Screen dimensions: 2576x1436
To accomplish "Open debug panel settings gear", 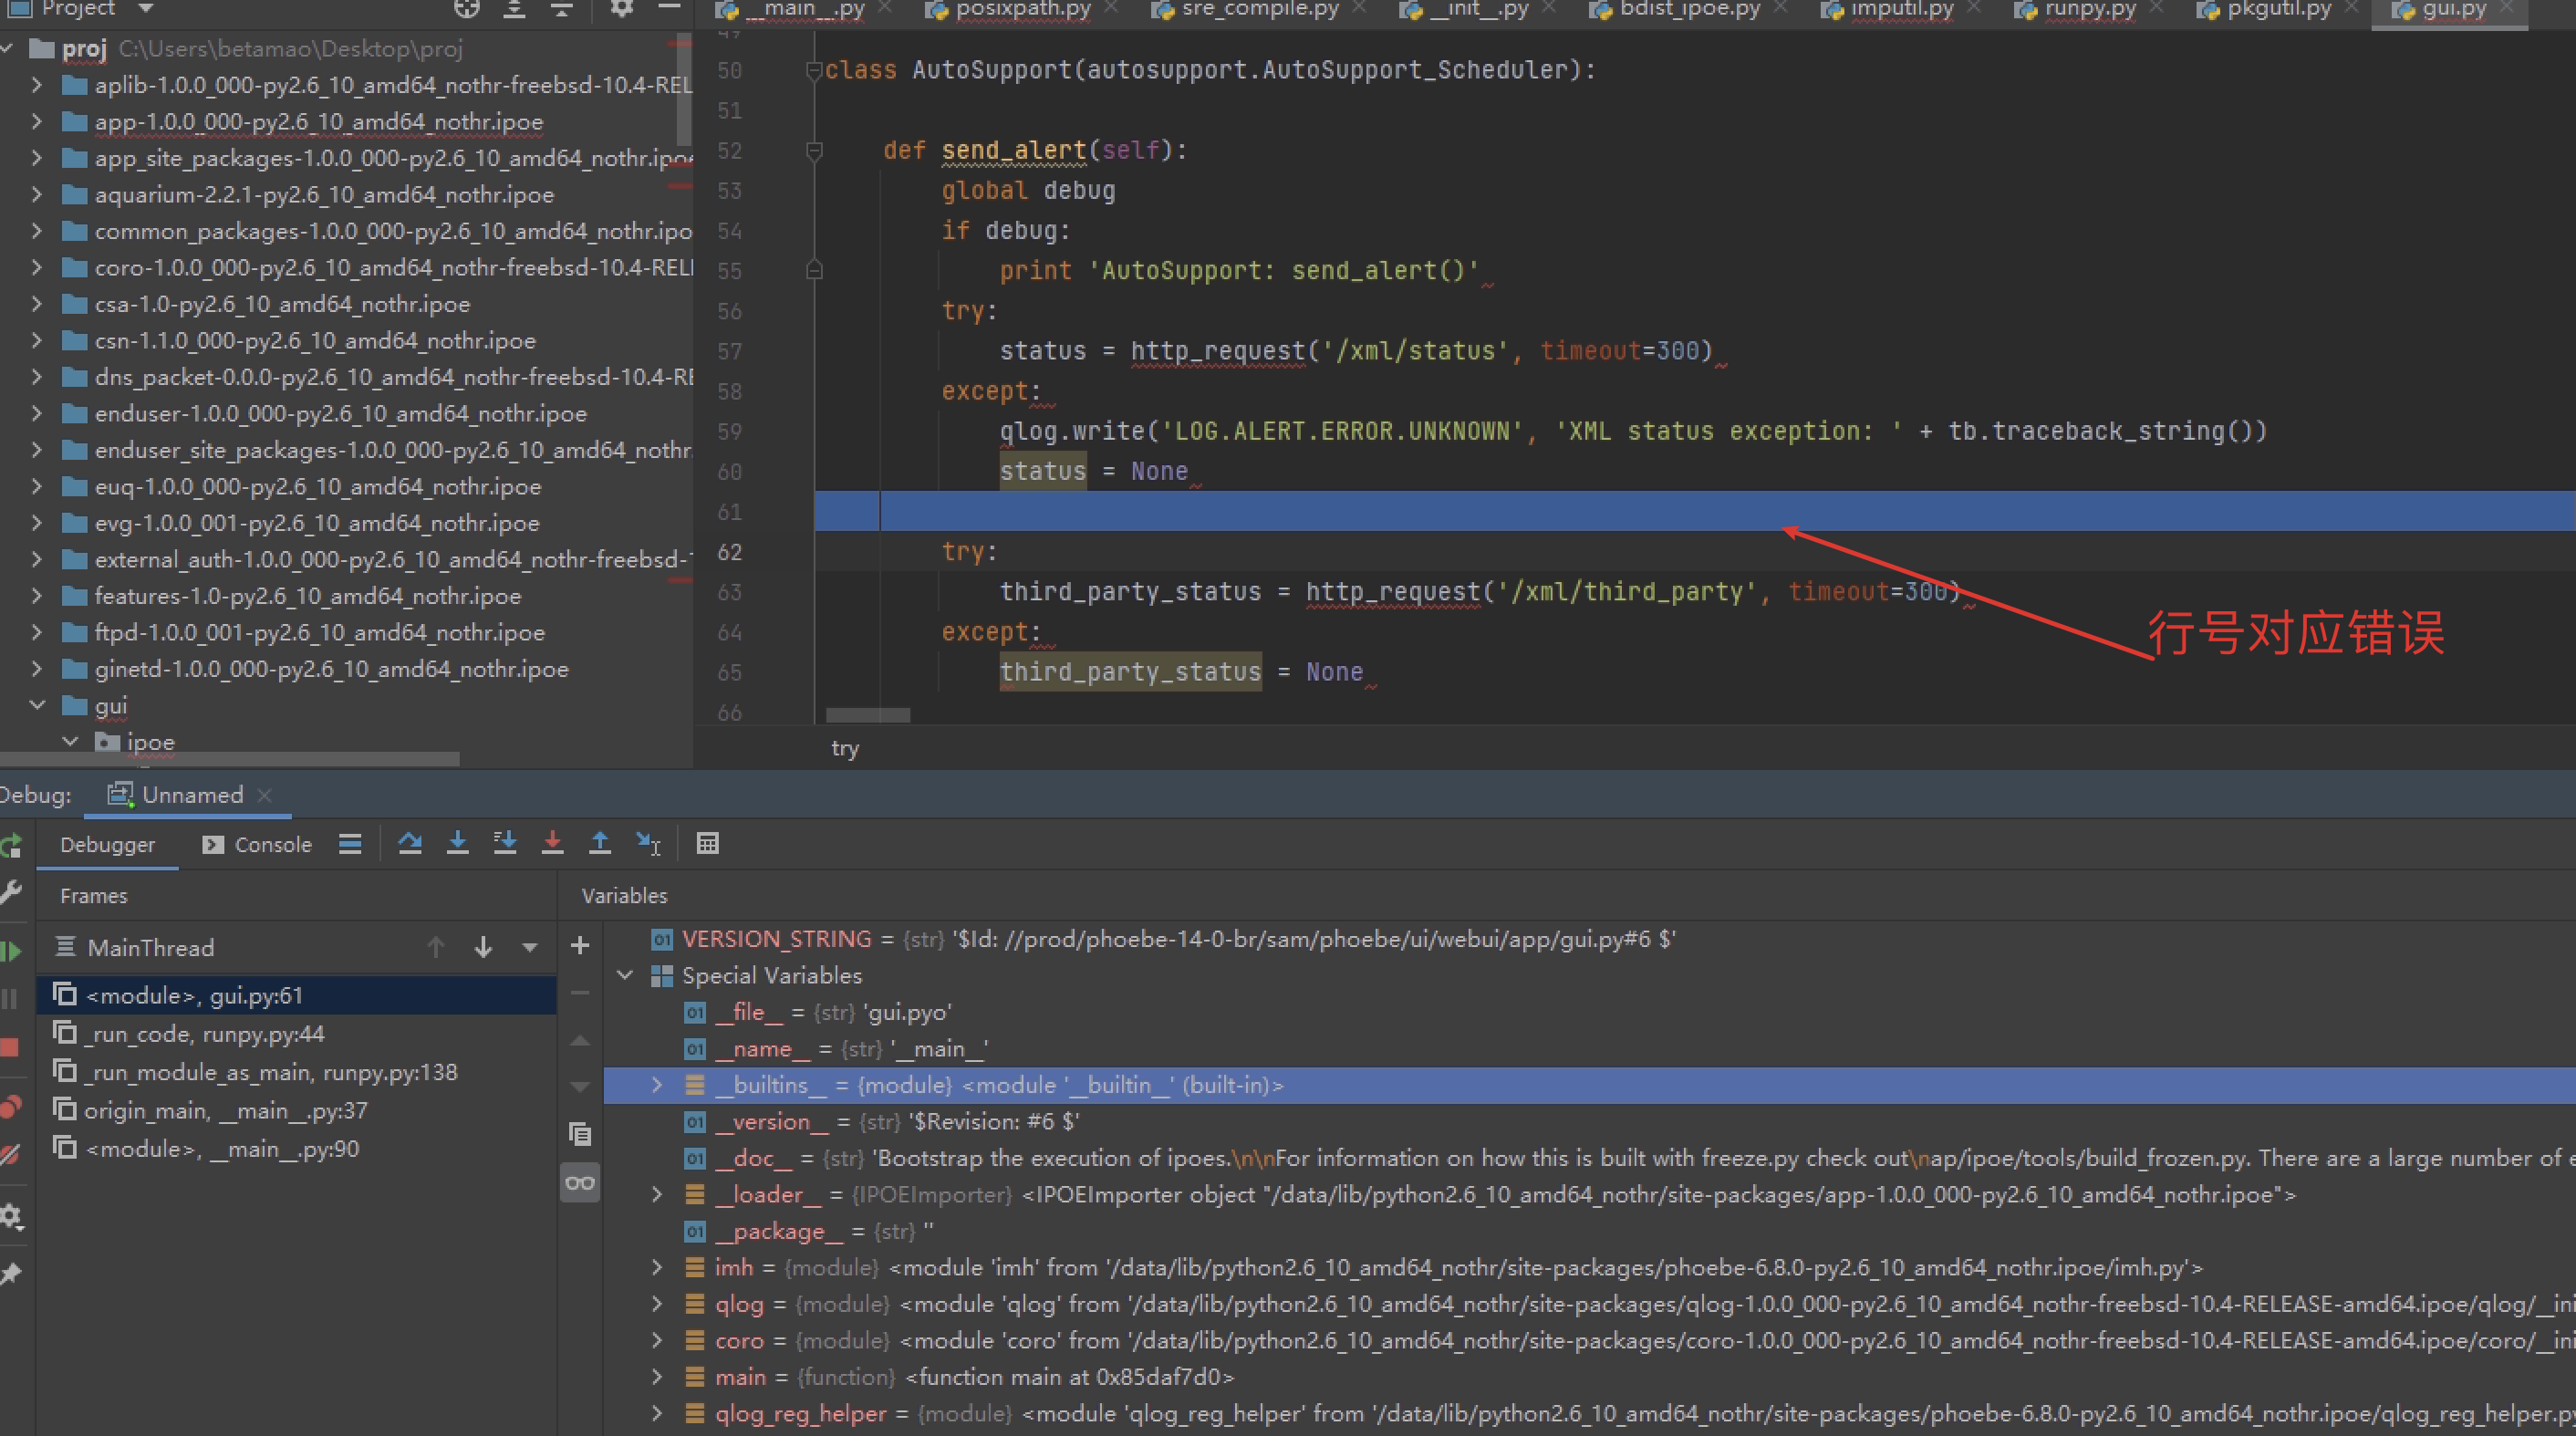I will (x=11, y=1216).
